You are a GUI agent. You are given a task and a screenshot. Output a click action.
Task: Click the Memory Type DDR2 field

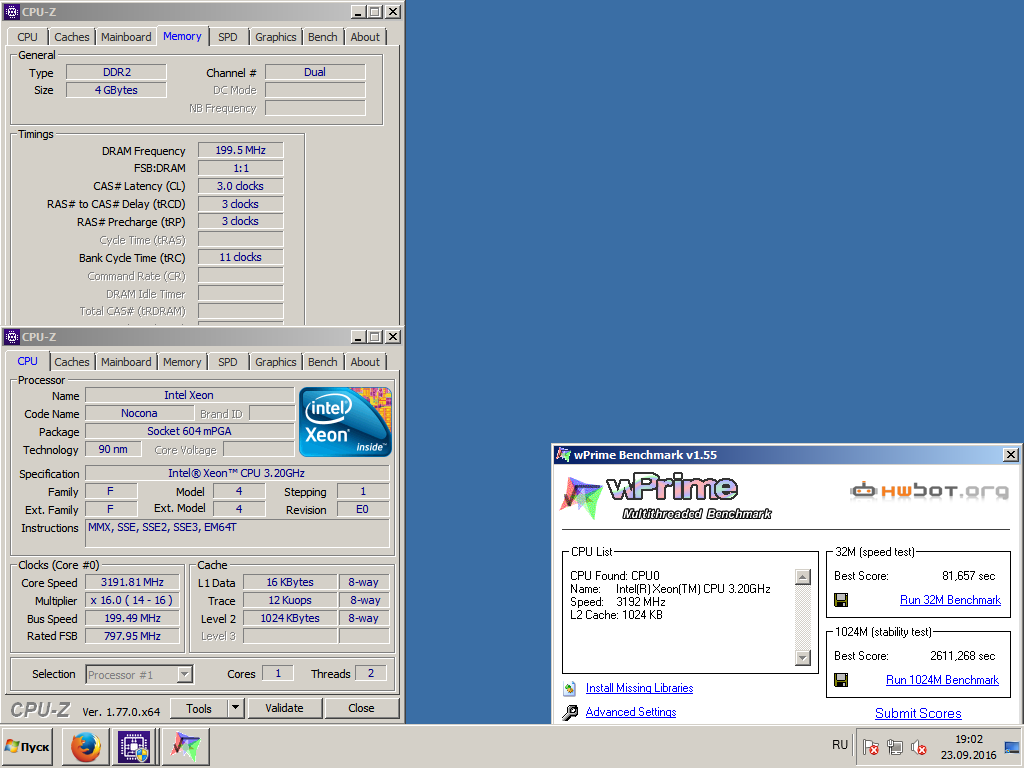click(116, 72)
